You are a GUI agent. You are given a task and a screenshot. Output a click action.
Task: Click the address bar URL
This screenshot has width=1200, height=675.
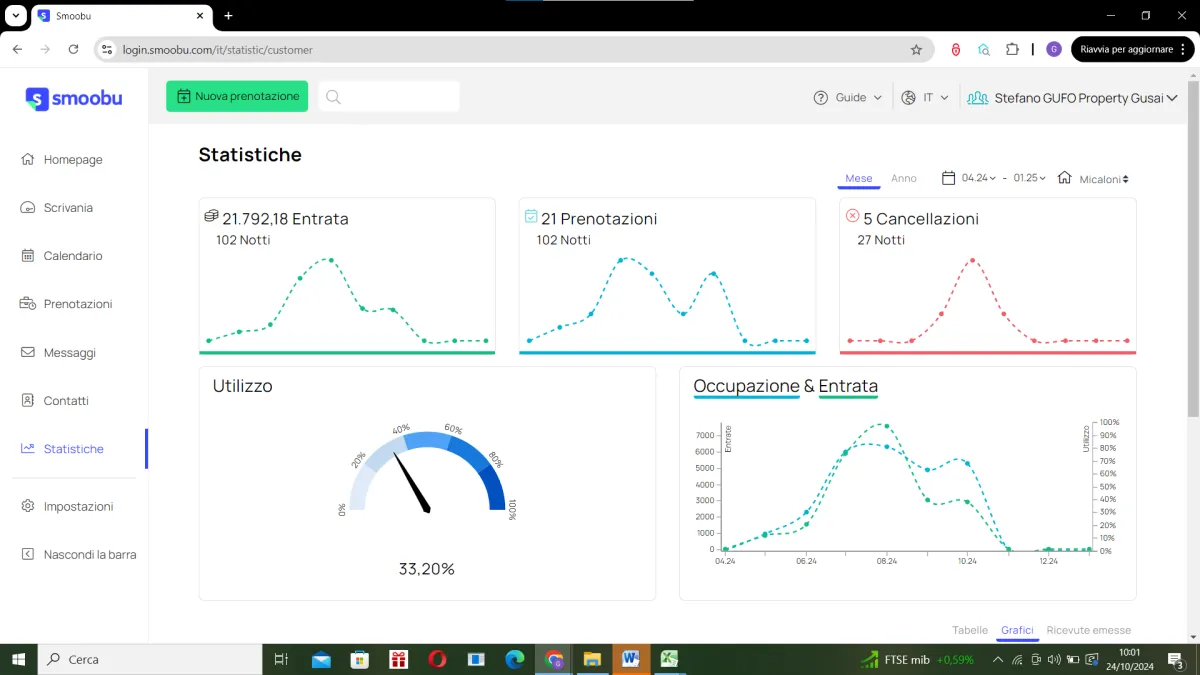tap(217, 50)
